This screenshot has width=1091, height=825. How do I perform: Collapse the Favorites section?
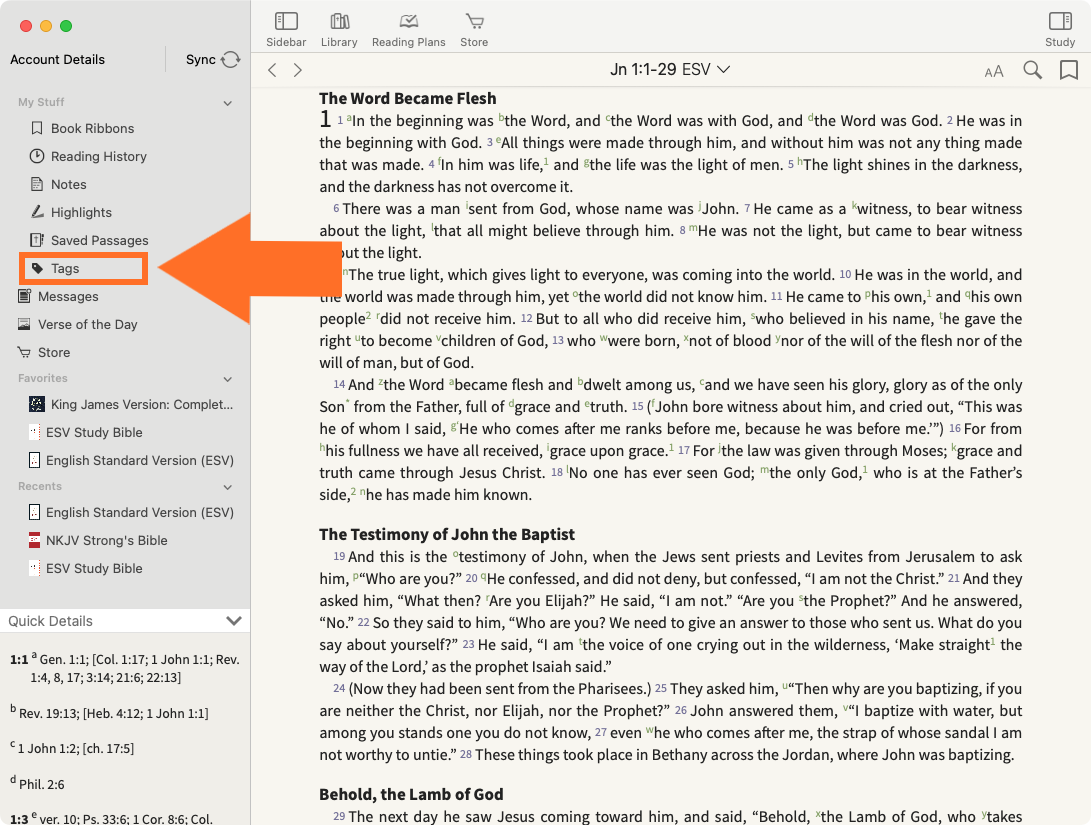[x=228, y=379]
